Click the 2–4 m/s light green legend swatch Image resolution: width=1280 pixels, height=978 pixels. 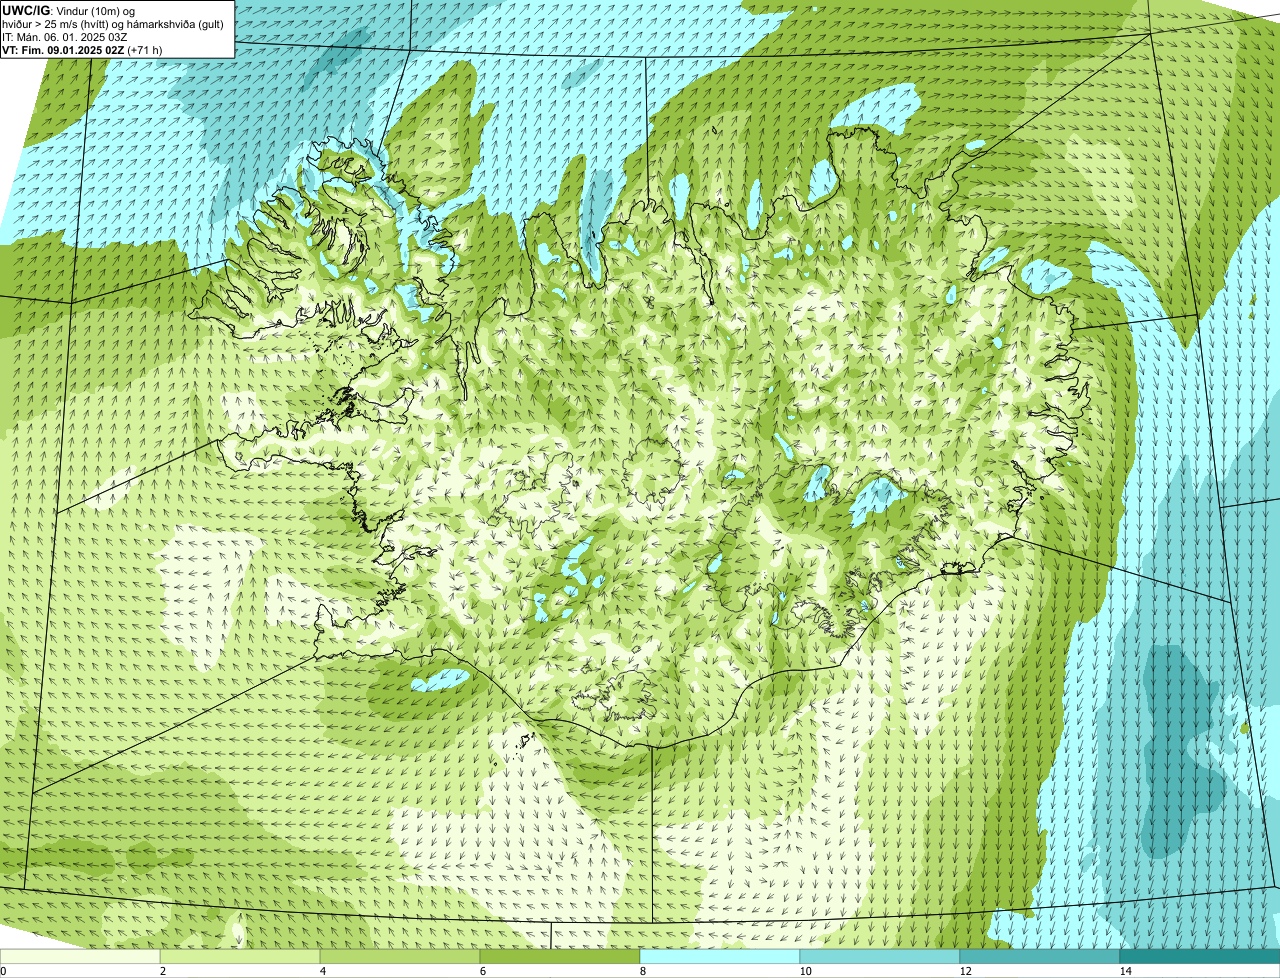(x=240, y=956)
